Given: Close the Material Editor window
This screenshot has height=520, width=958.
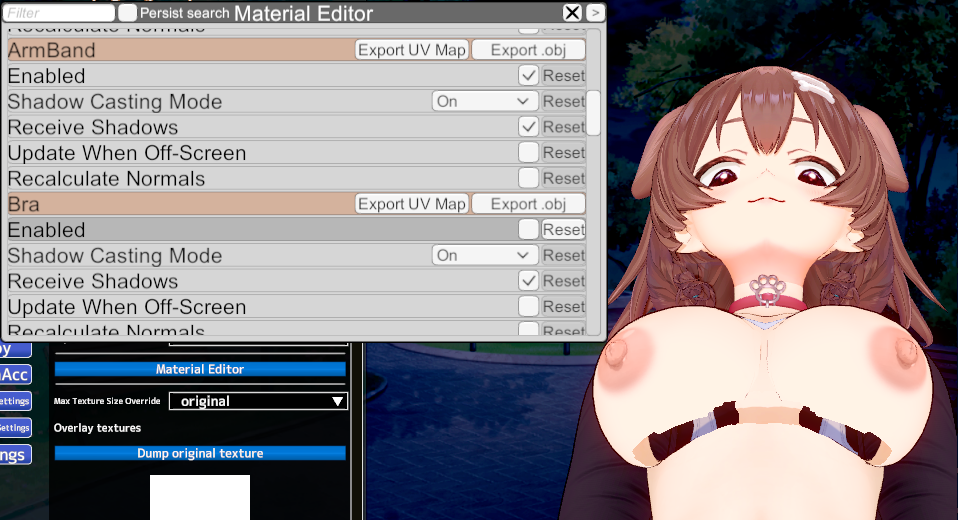Looking at the screenshot, I should click(x=572, y=13).
